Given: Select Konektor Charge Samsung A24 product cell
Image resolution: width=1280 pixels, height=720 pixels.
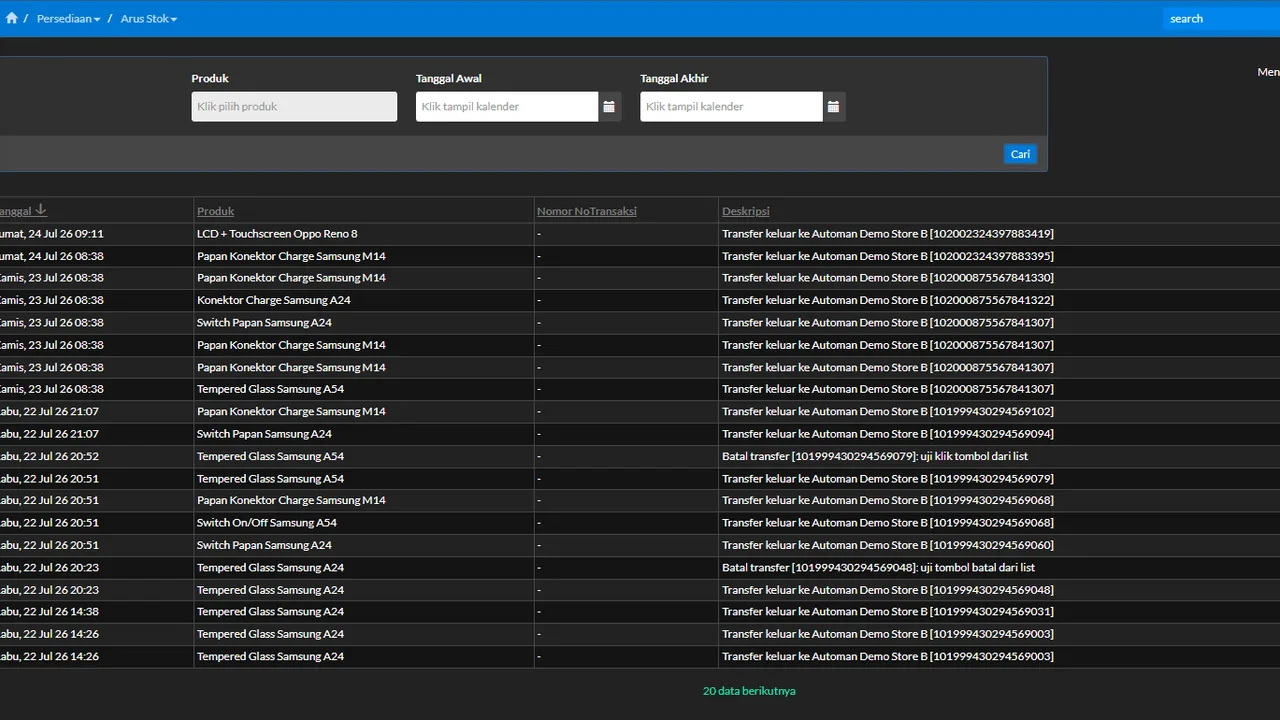Looking at the screenshot, I should tap(274, 300).
